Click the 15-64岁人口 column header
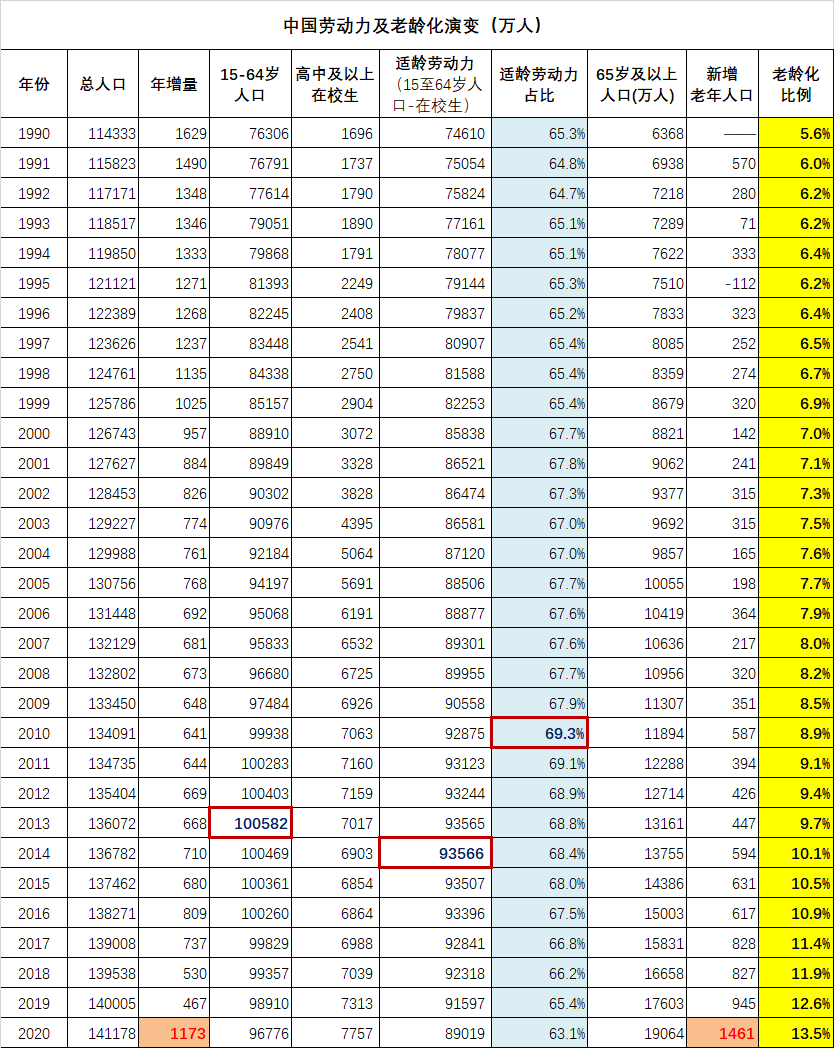834x1048 pixels. [251, 84]
